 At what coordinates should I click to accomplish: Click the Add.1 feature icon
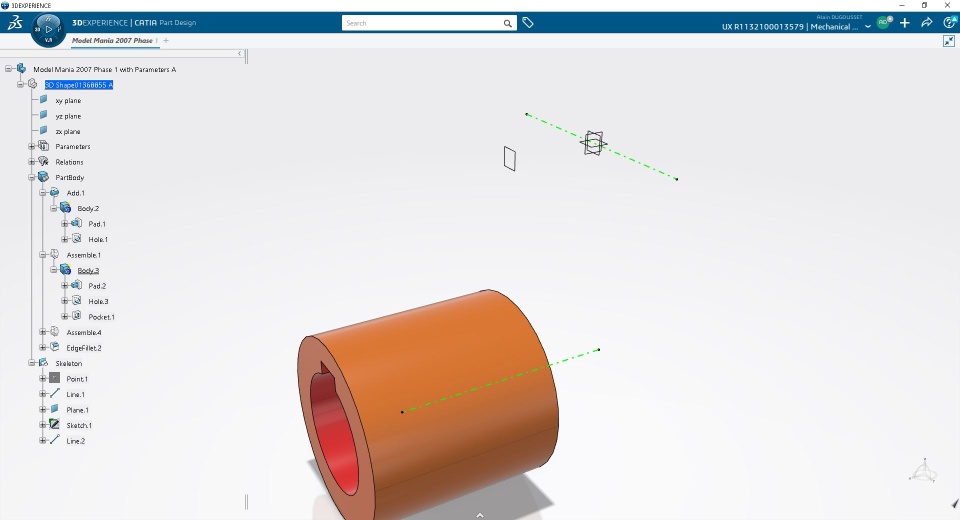[54, 192]
